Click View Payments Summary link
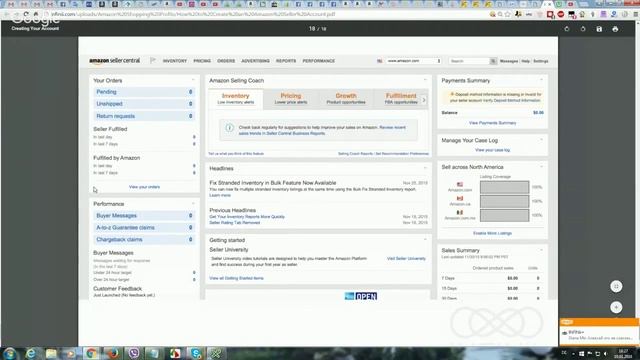Screen dimensions: 640x360 tap(492, 123)
